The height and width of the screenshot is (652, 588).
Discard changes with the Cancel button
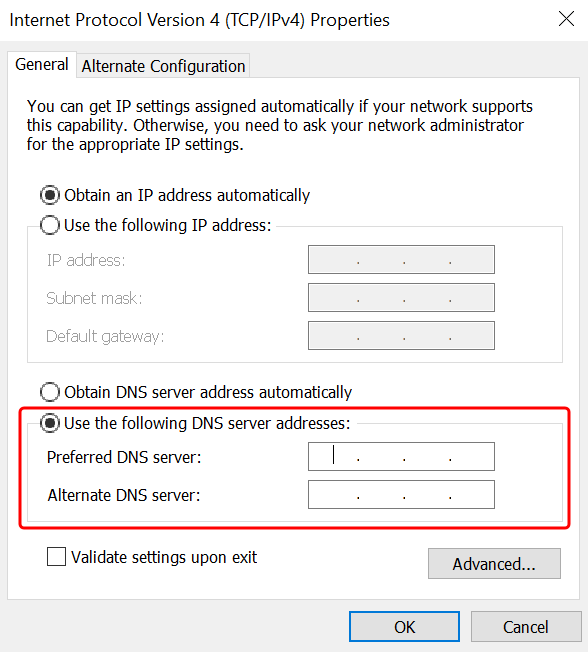[526, 626]
